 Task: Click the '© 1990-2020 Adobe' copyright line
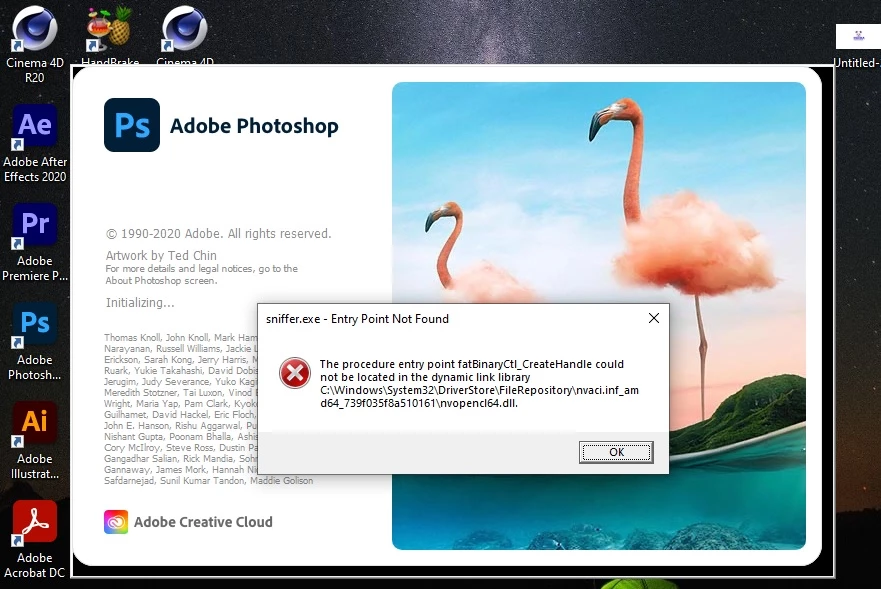(x=219, y=233)
